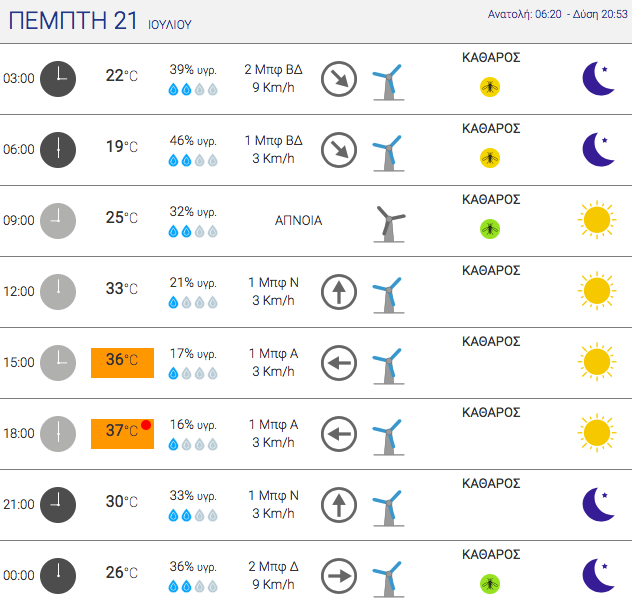Click the green mosquito icon at 00:00

(x=490, y=584)
